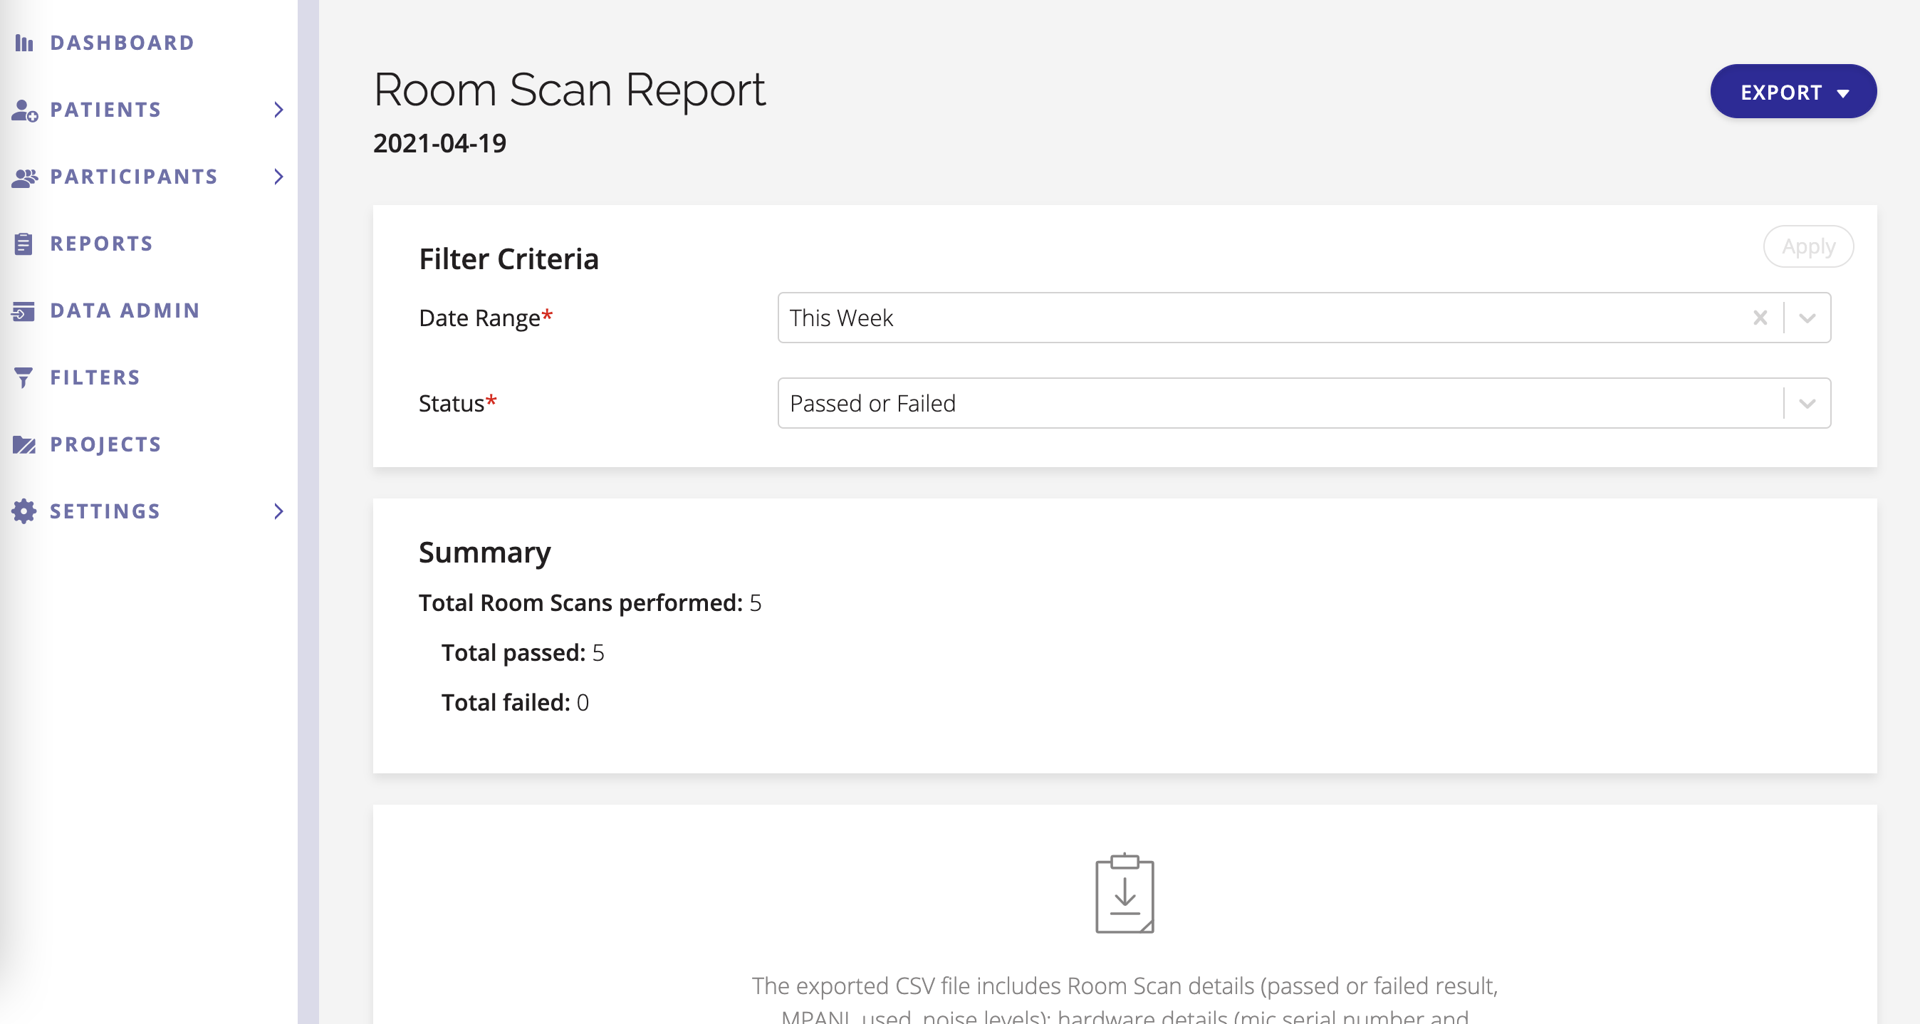Click the 2021-04-19 date text
The width and height of the screenshot is (1920, 1024).
click(x=440, y=144)
